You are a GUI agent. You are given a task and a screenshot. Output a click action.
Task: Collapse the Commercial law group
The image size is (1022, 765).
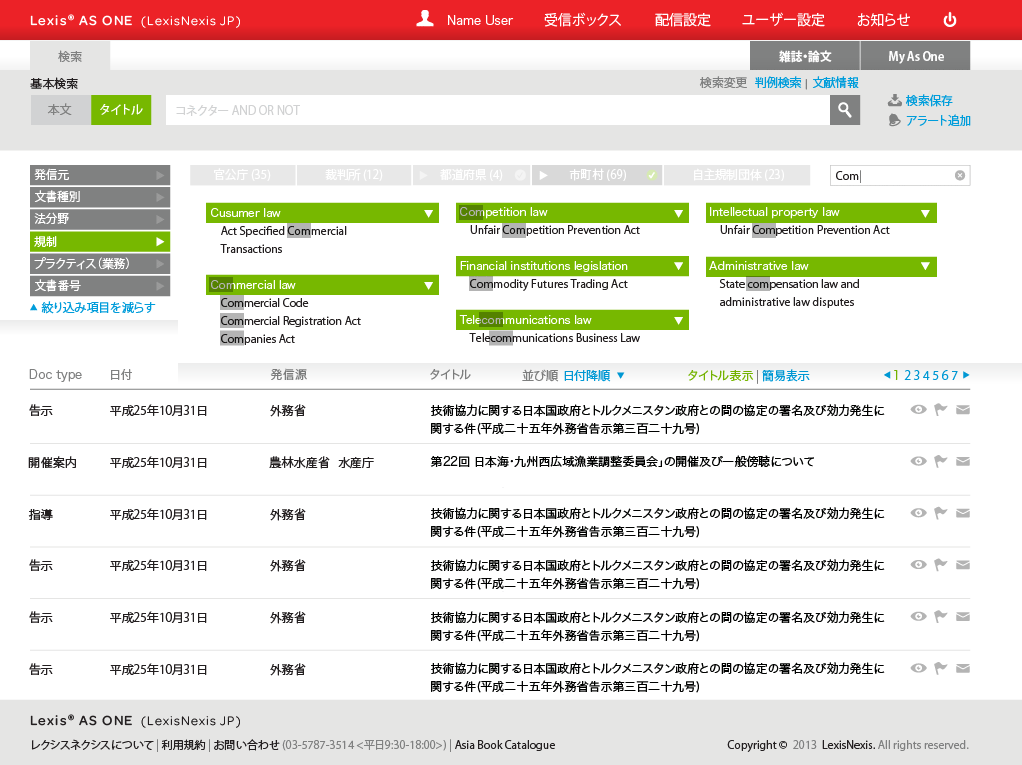click(x=428, y=285)
